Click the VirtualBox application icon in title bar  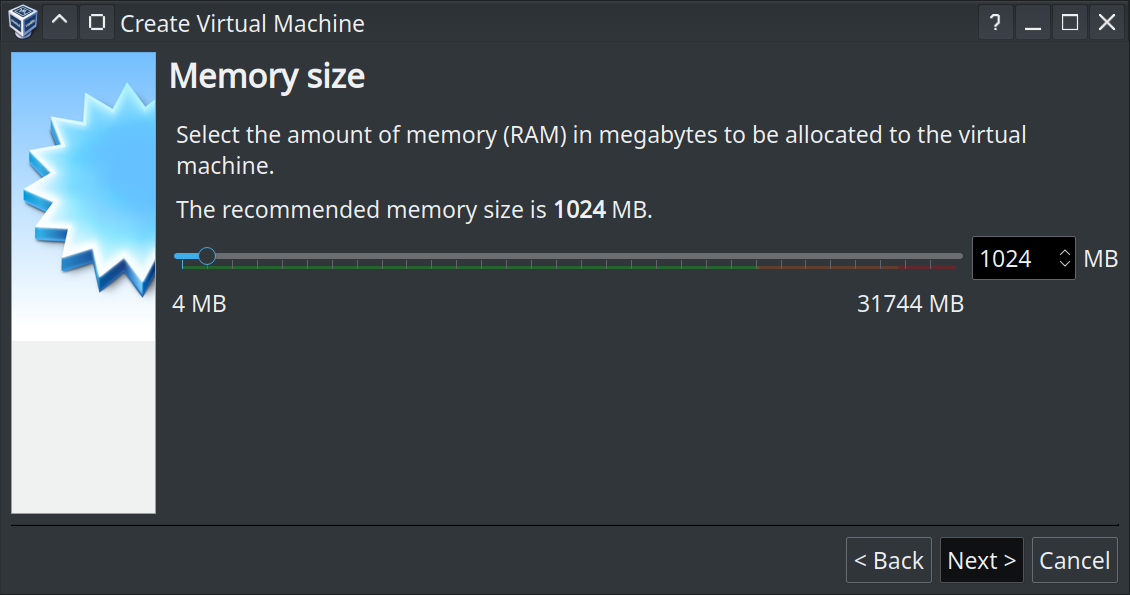(x=22, y=21)
